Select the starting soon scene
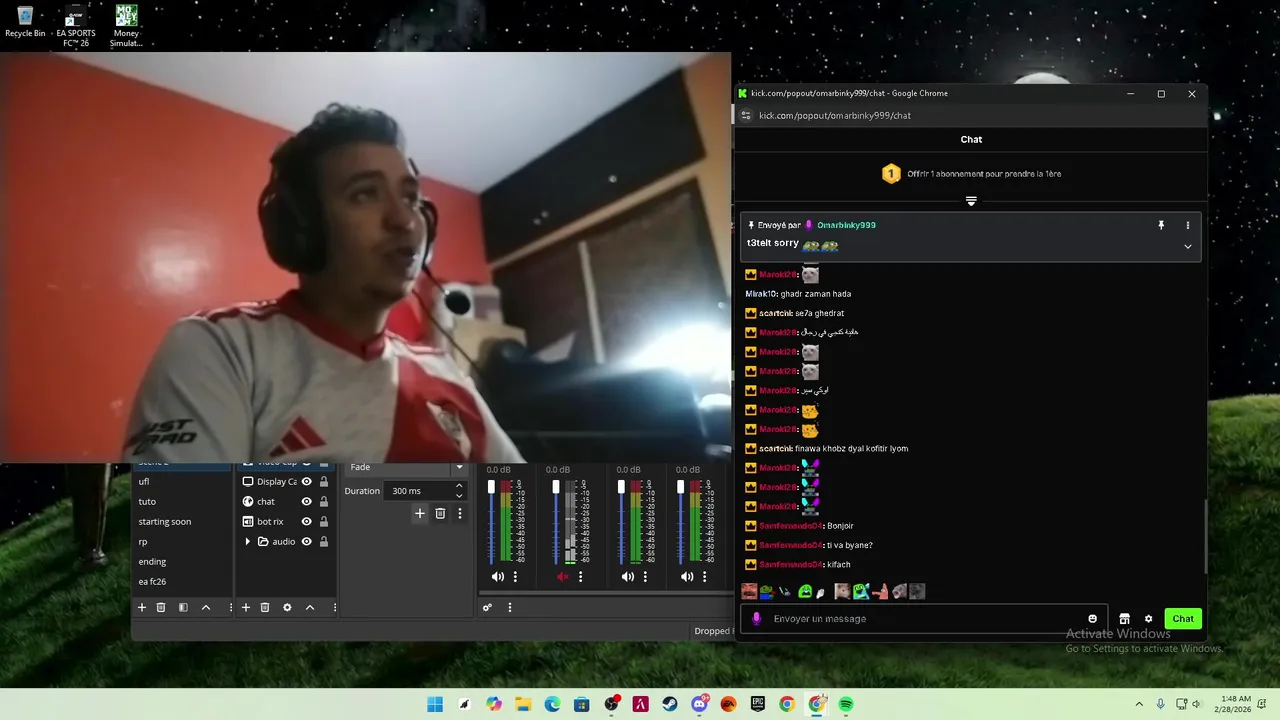The height and width of the screenshot is (720, 1280). (183, 521)
